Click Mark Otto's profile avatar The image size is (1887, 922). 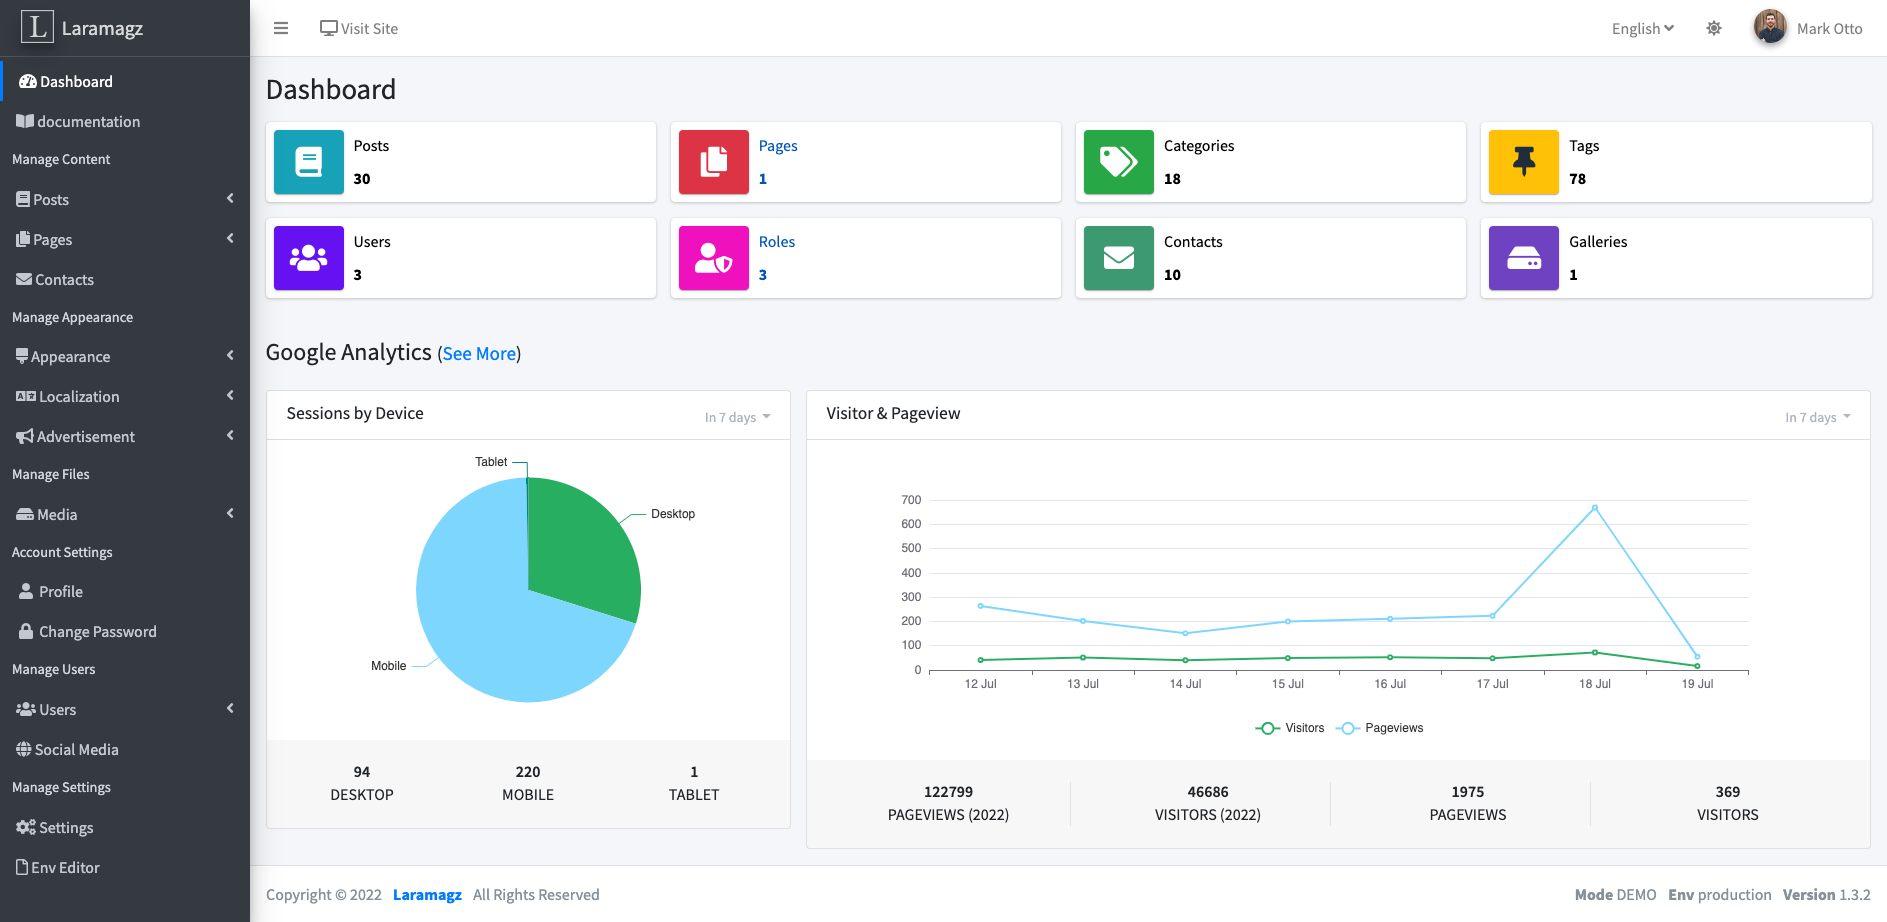point(1770,27)
